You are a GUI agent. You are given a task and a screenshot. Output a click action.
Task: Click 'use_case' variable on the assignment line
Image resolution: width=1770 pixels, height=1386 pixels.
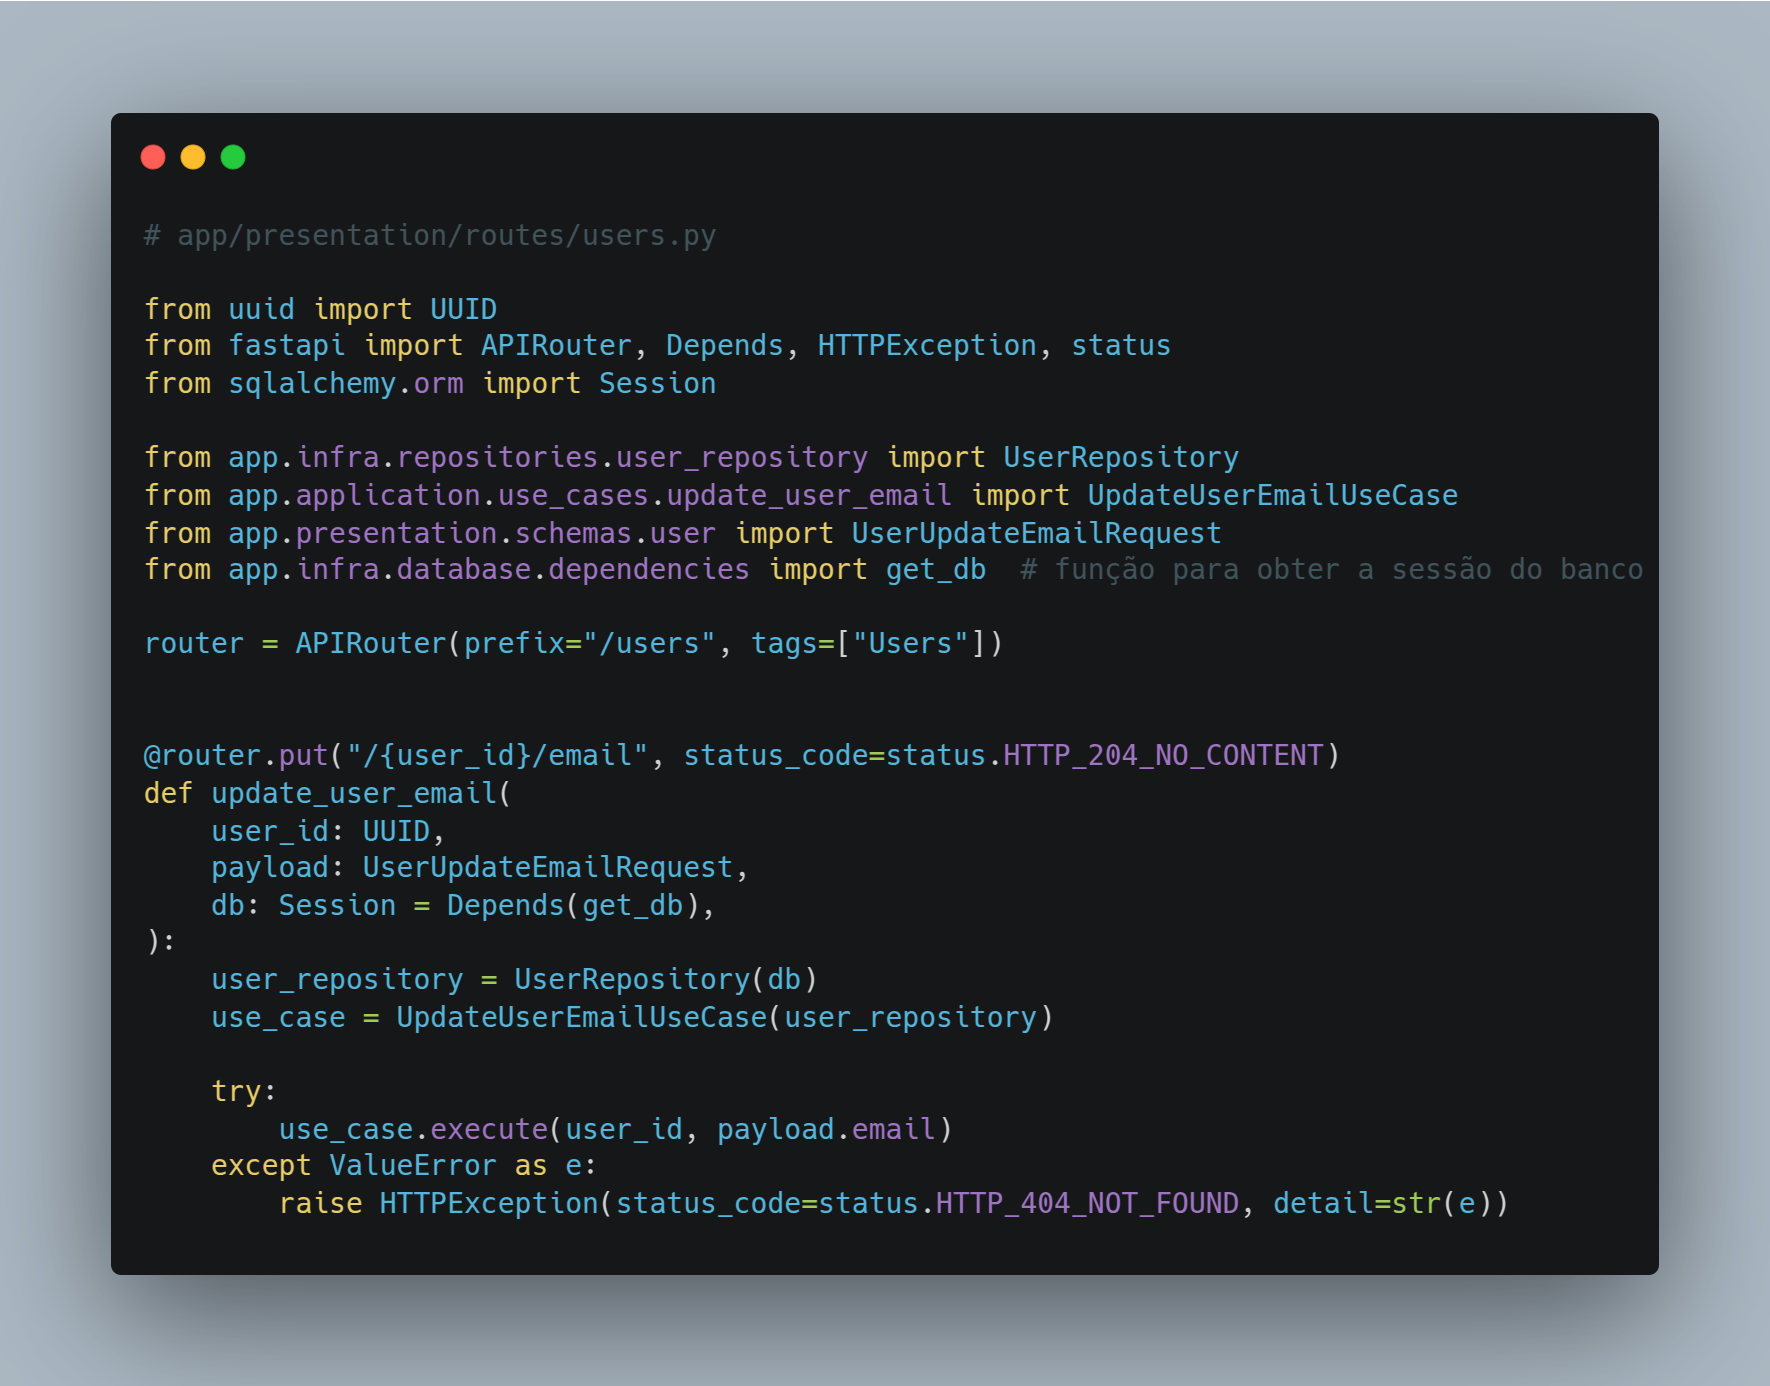pos(278,1017)
